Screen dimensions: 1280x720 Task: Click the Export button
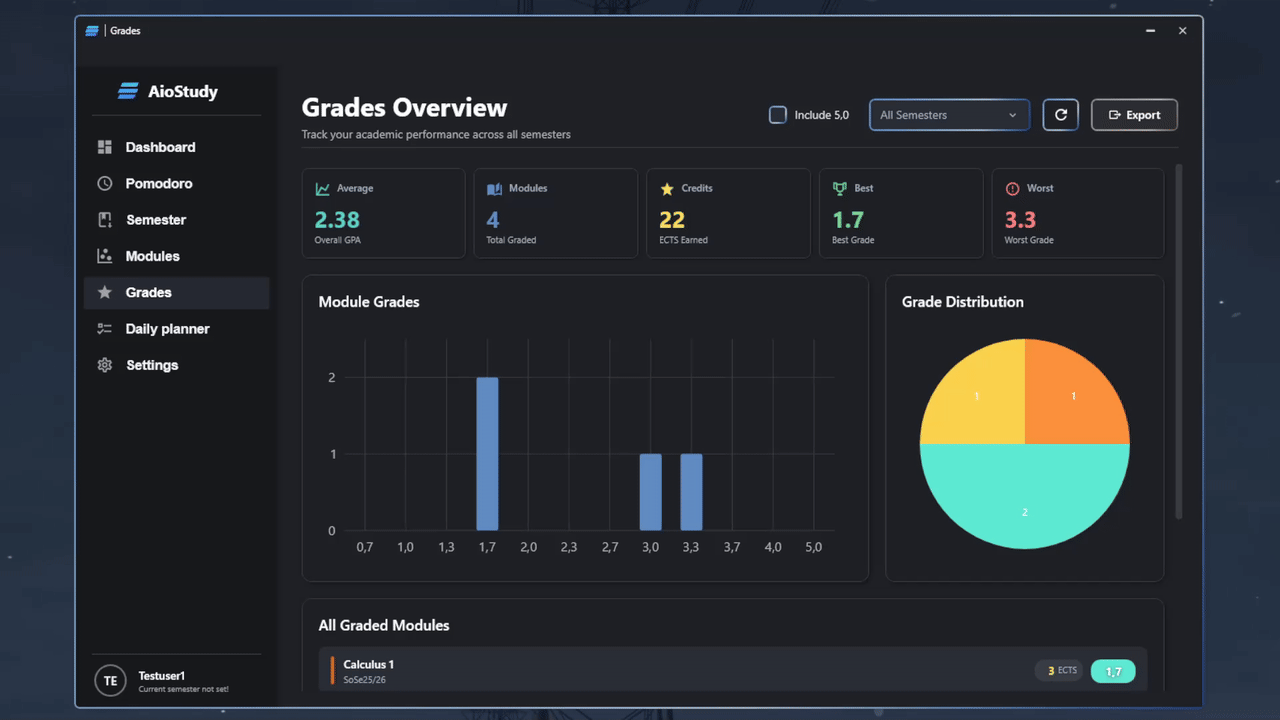(1134, 114)
